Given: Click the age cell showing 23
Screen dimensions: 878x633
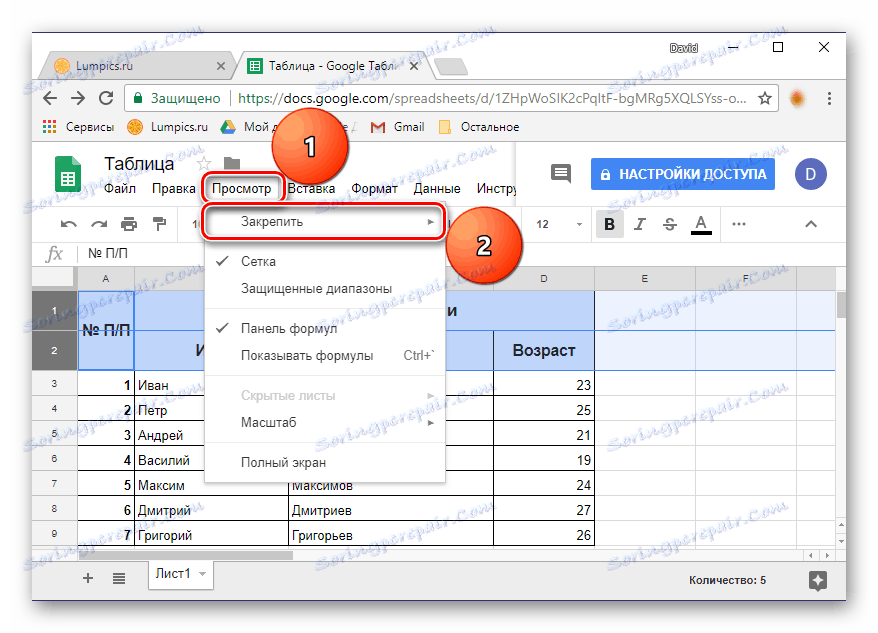Looking at the screenshot, I should (x=544, y=385).
